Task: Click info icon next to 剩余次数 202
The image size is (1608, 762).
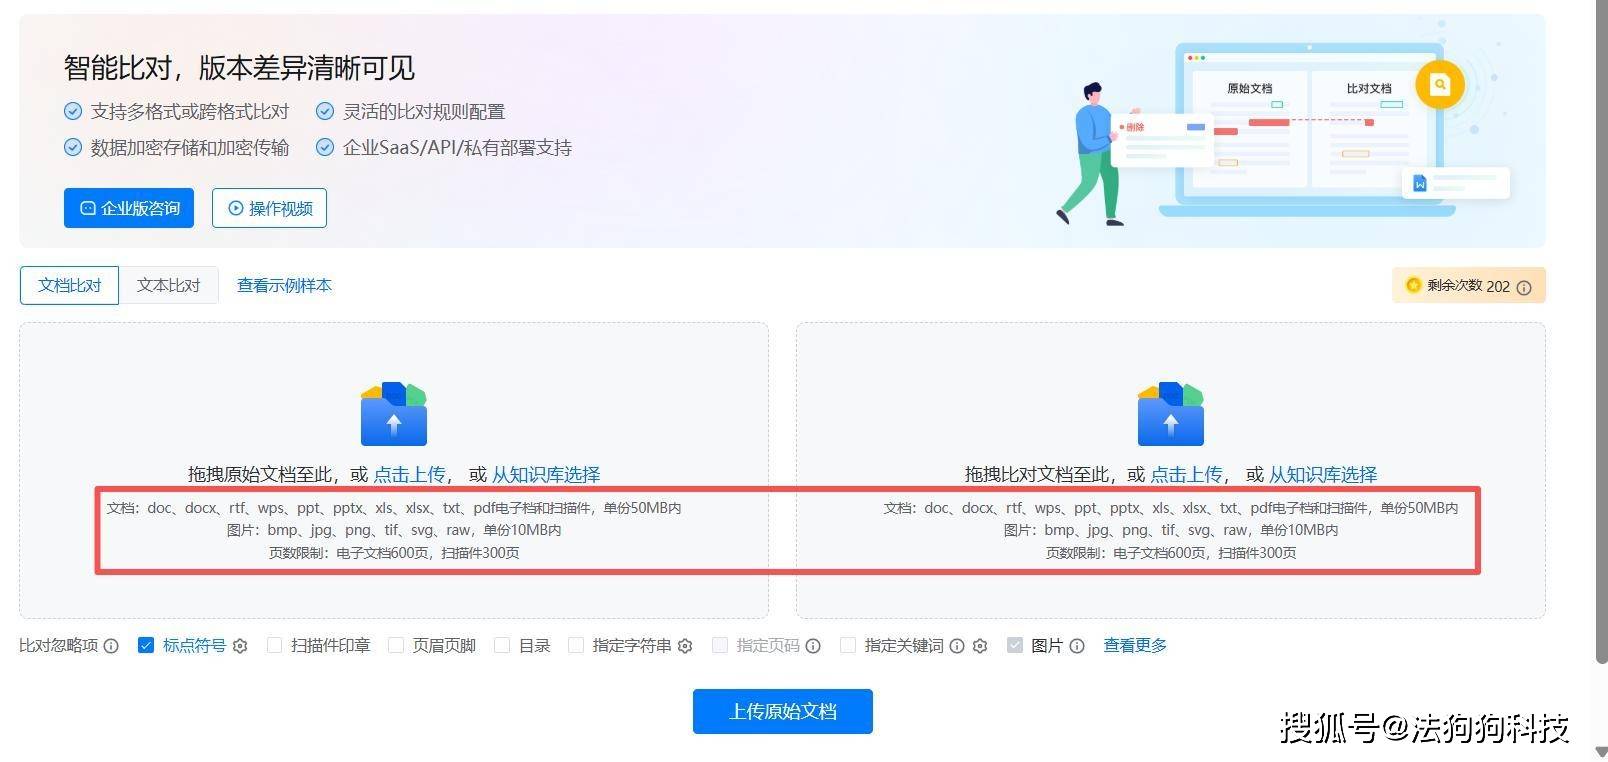Action: pos(1524,287)
